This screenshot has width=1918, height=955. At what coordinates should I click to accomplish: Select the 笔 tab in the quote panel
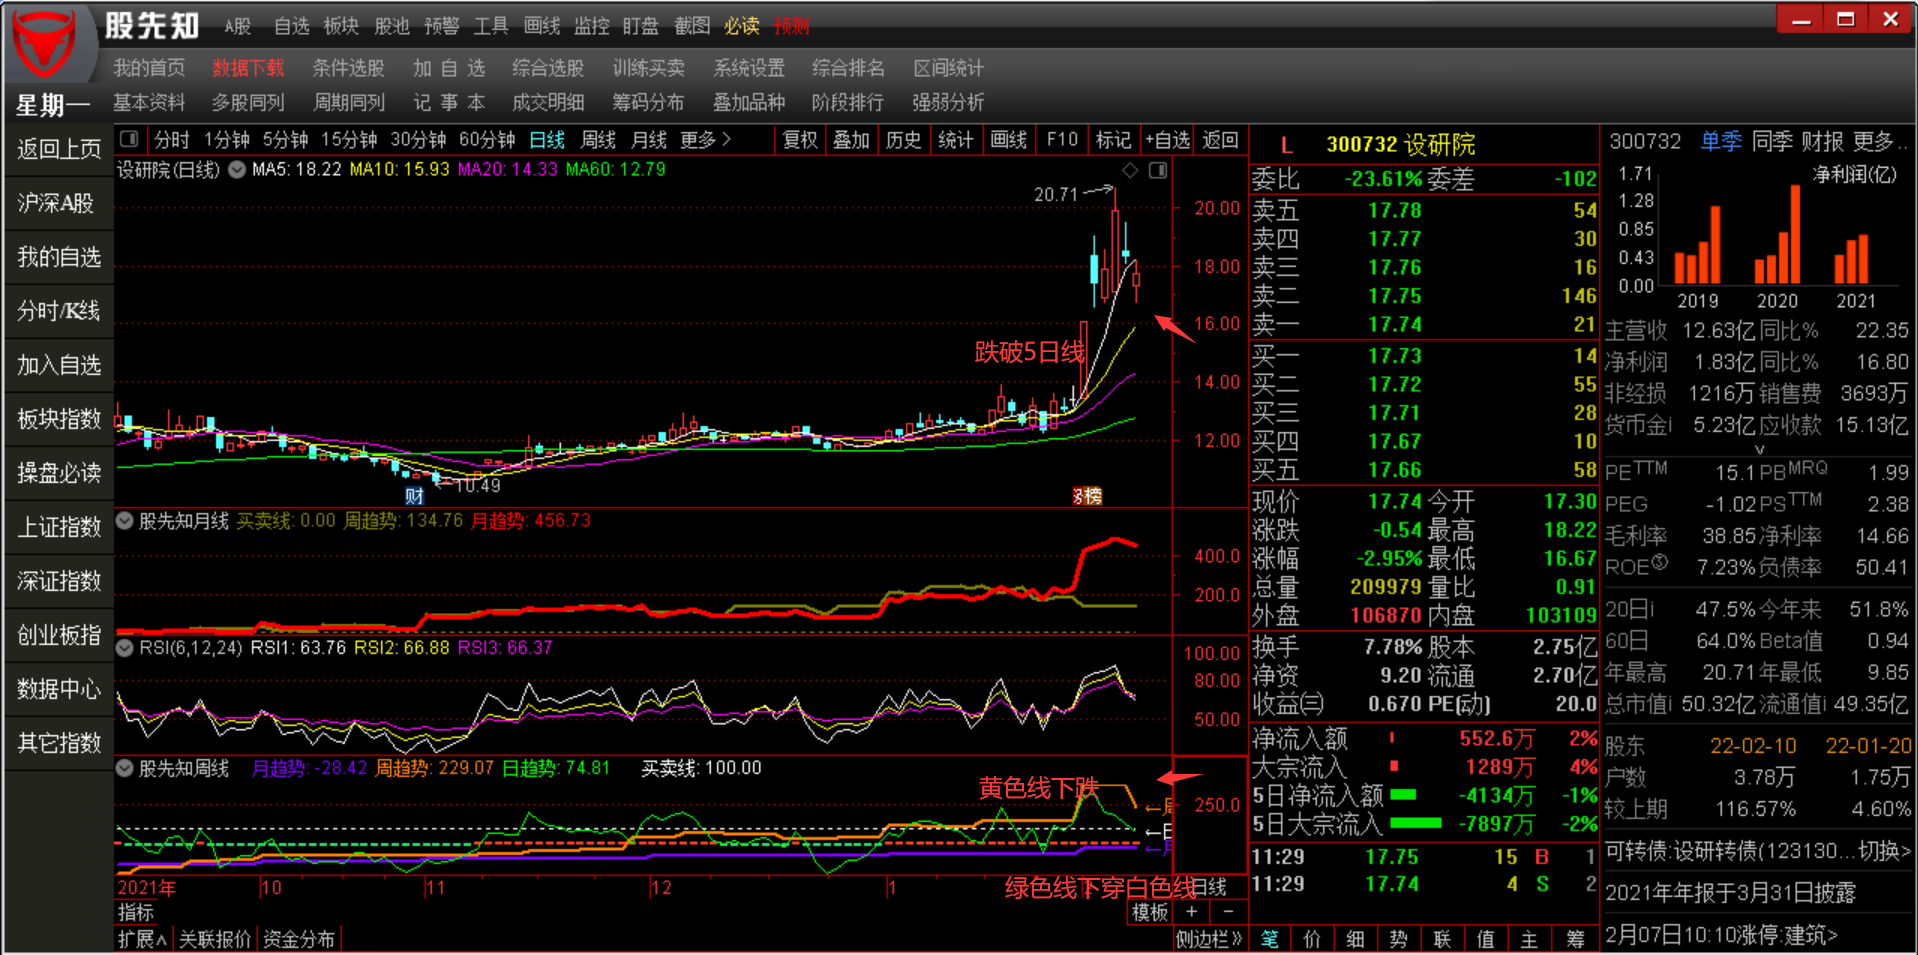tap(1270, 939)
